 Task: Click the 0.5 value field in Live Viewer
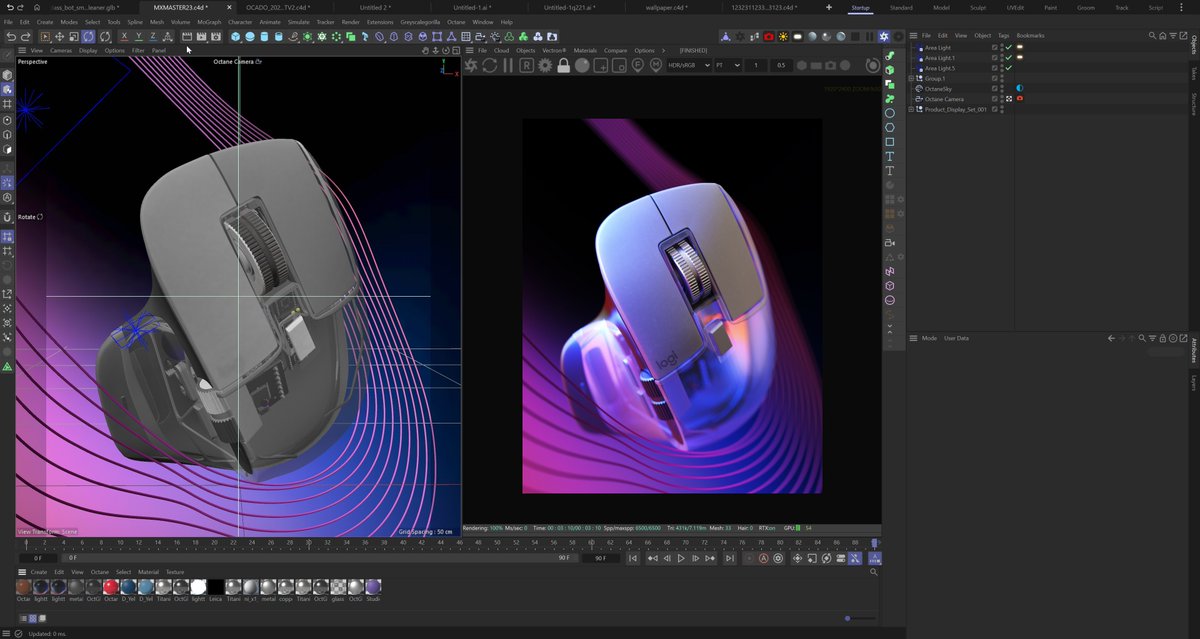coord(782,65)
